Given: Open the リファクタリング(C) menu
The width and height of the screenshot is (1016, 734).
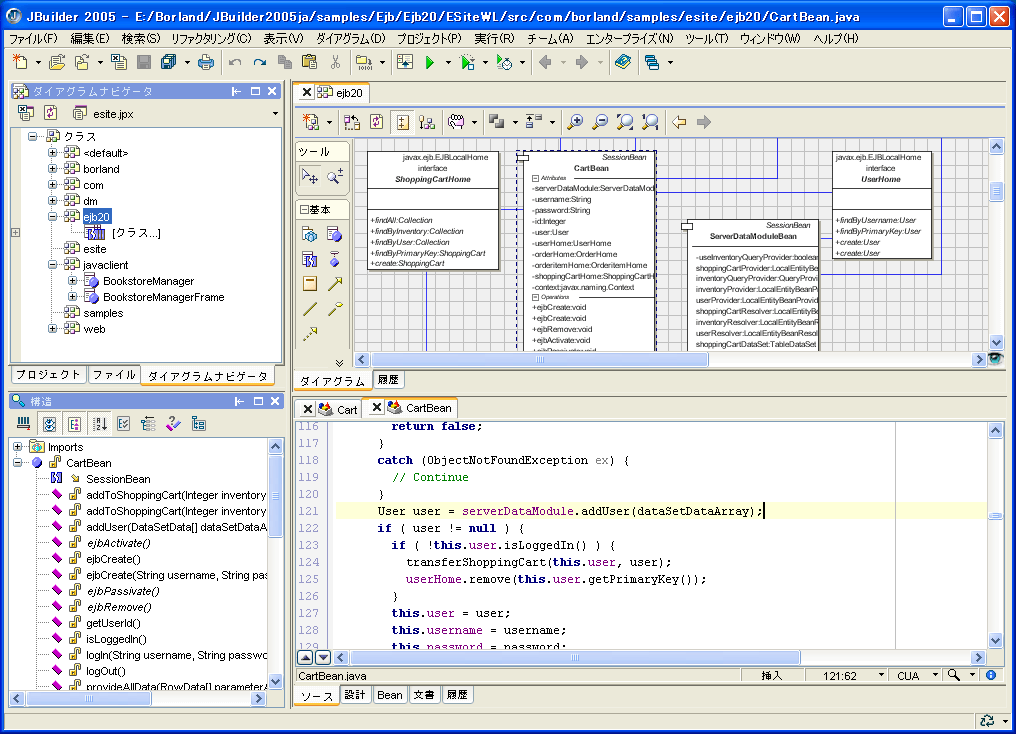Looking at the screenshot, I should point(211,39).
